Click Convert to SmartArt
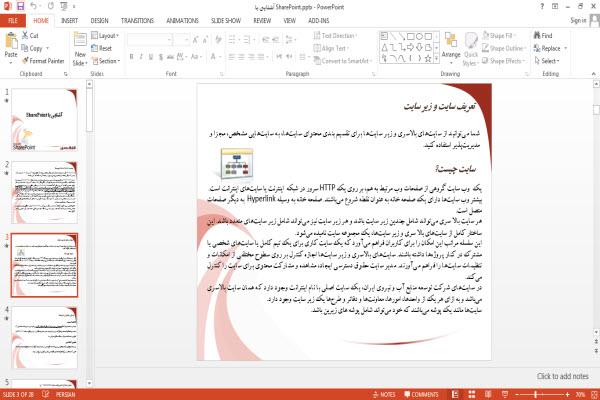 click(342, 61)
